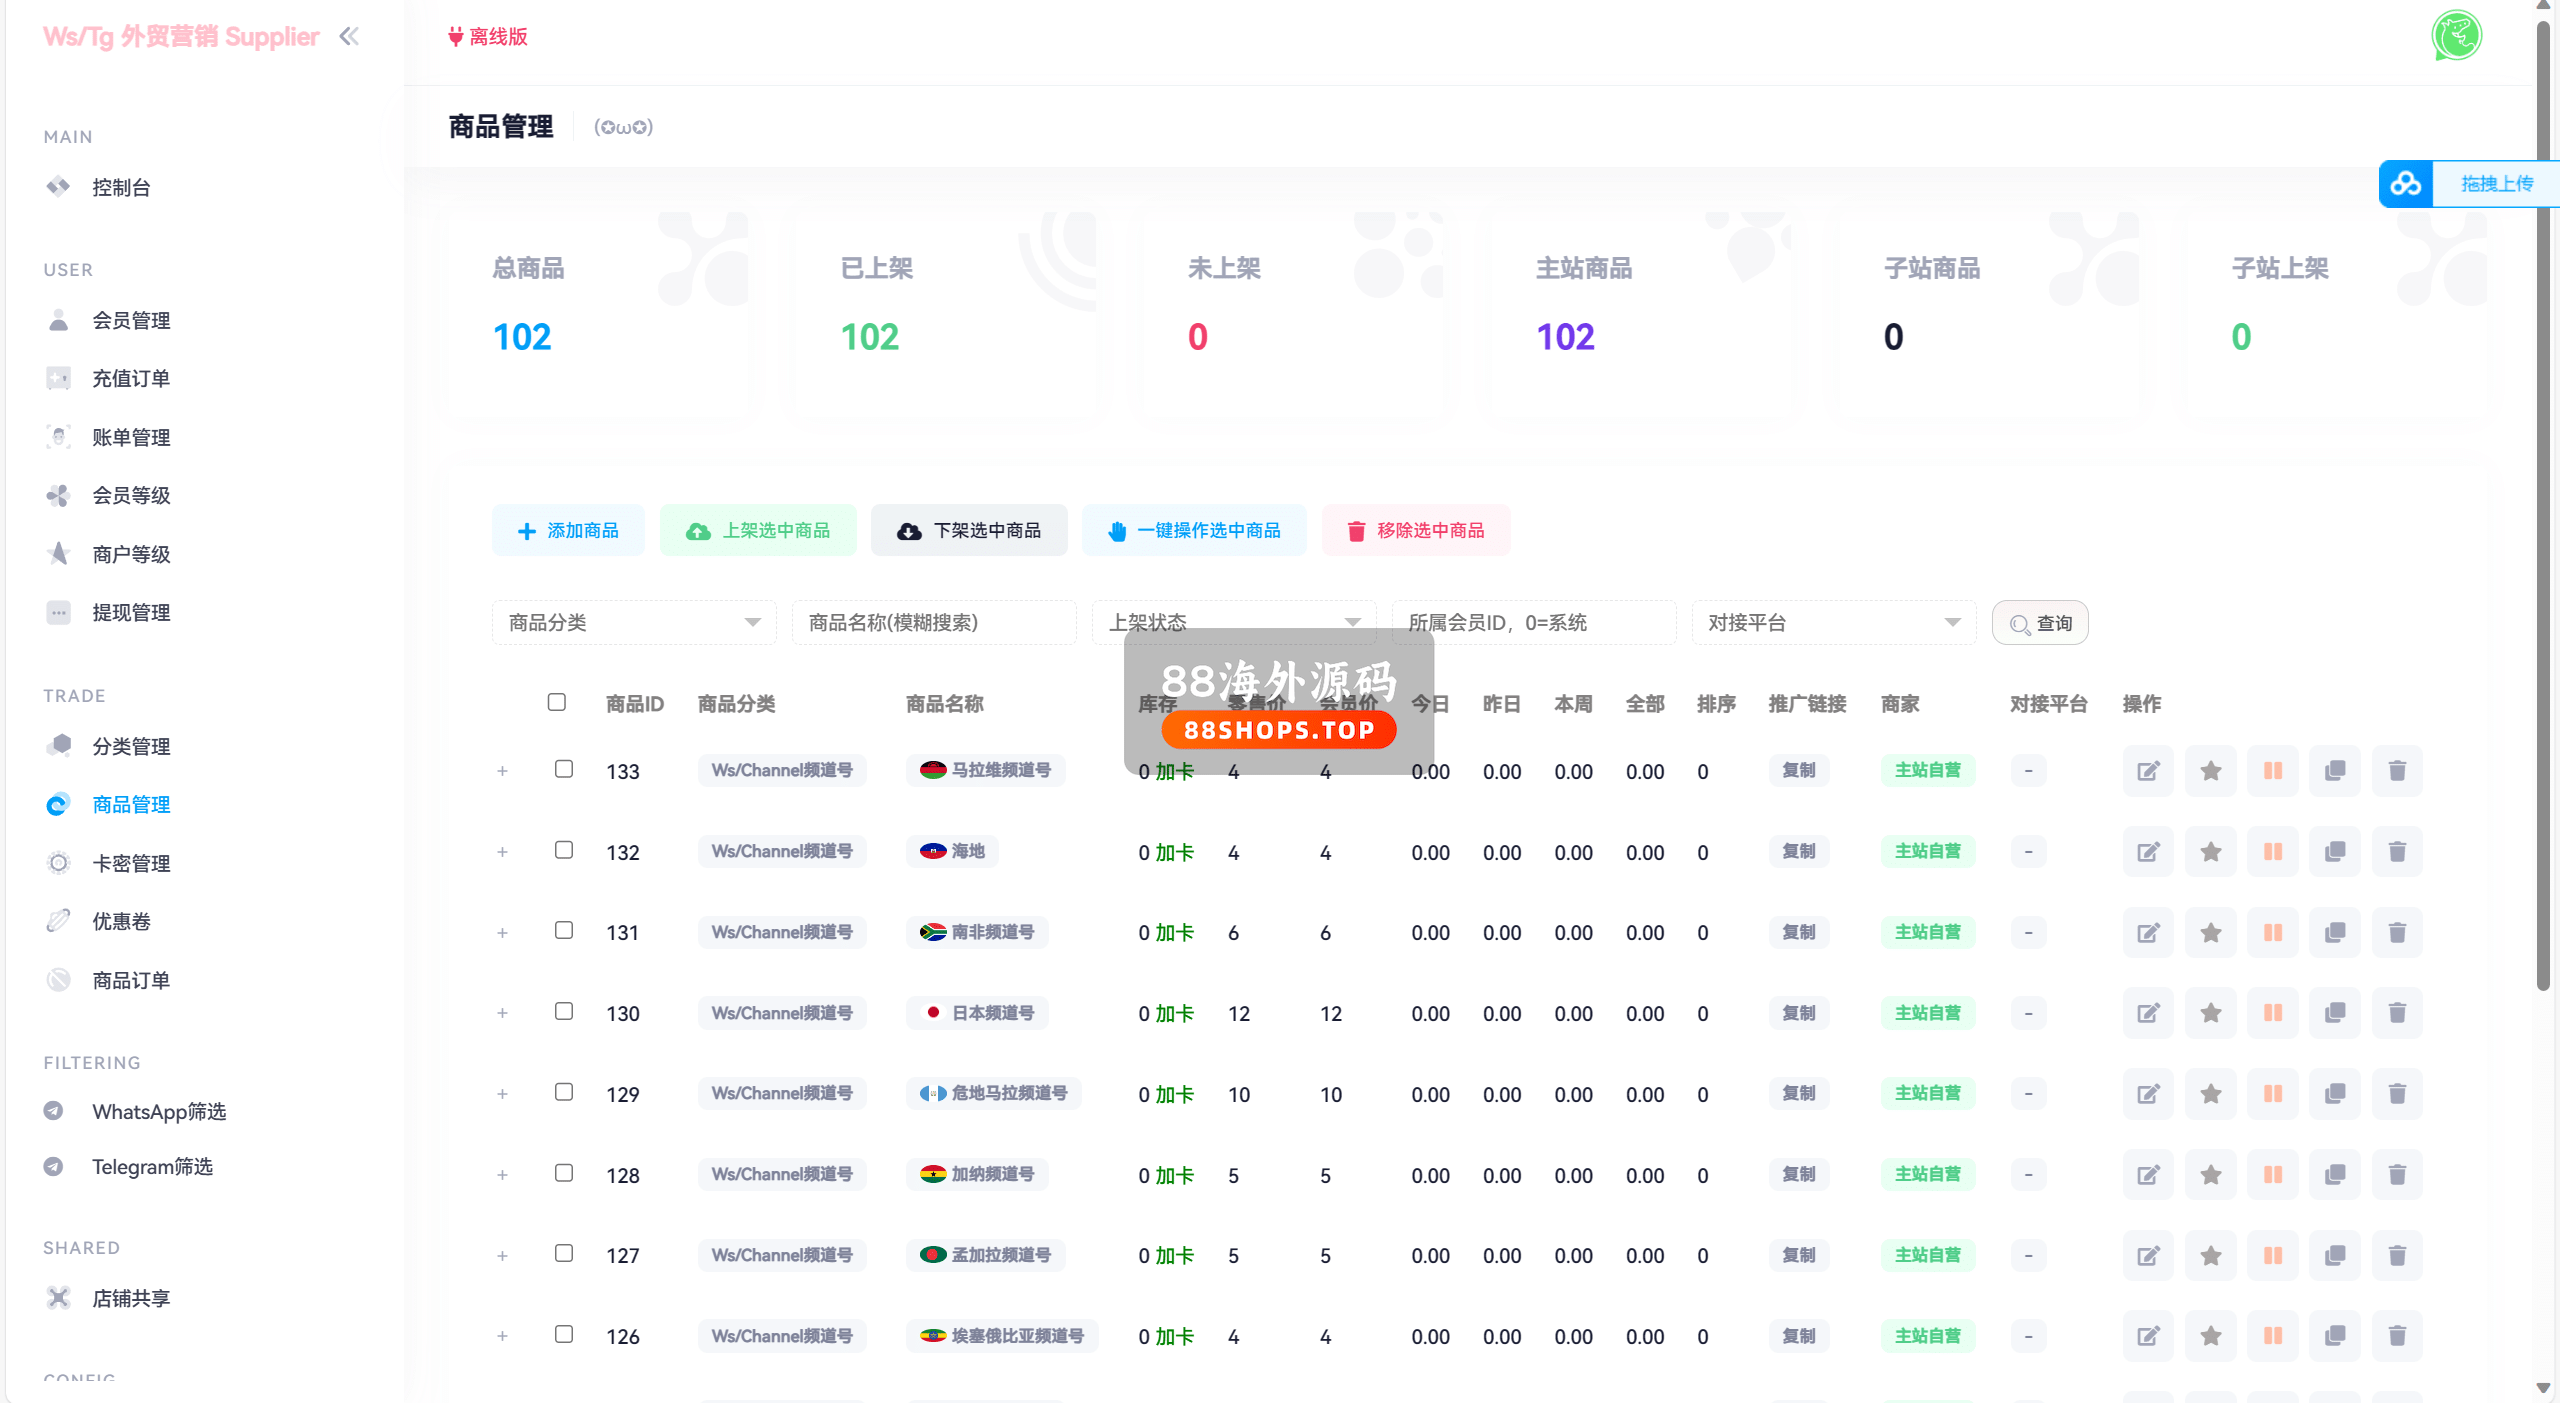The height and width of the screenshot is (1403, 2560).
Task: Open the cloud drag-upload panel icon
Action: [2405, 184]
